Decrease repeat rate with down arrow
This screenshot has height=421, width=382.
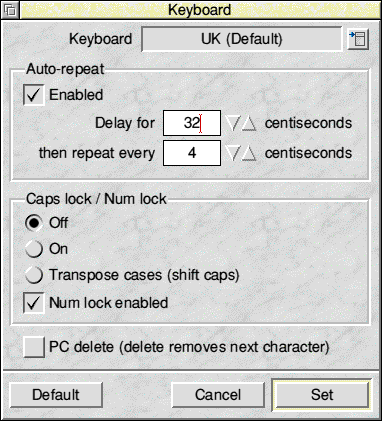233,153
